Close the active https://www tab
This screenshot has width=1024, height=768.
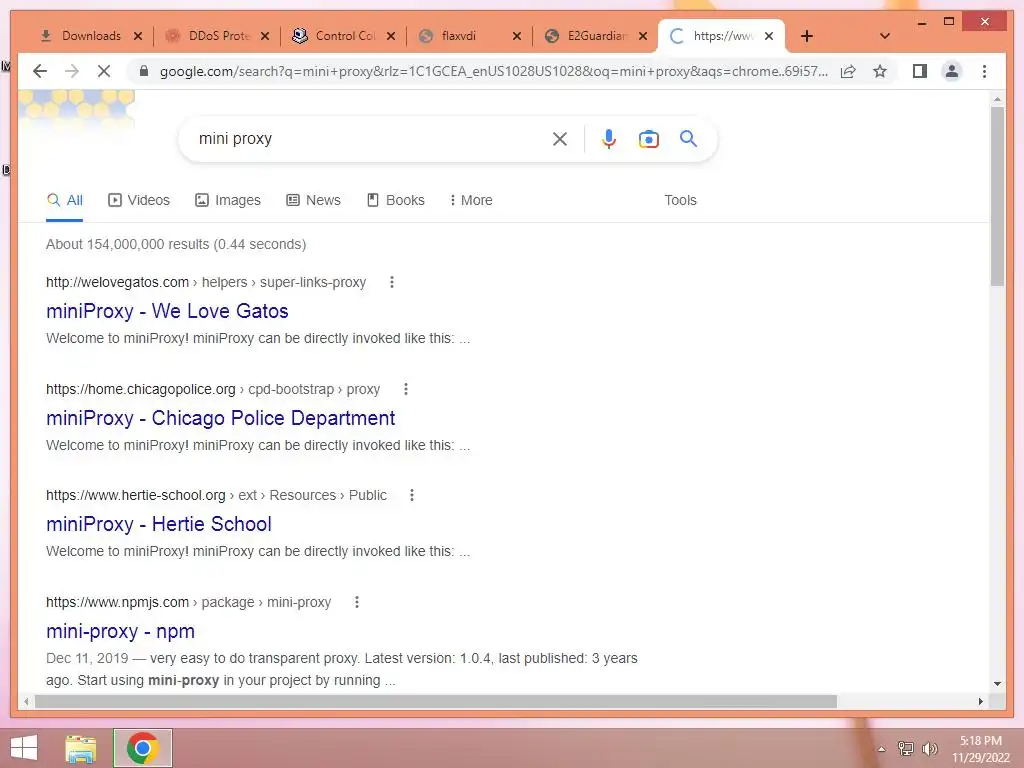point(769,36)
